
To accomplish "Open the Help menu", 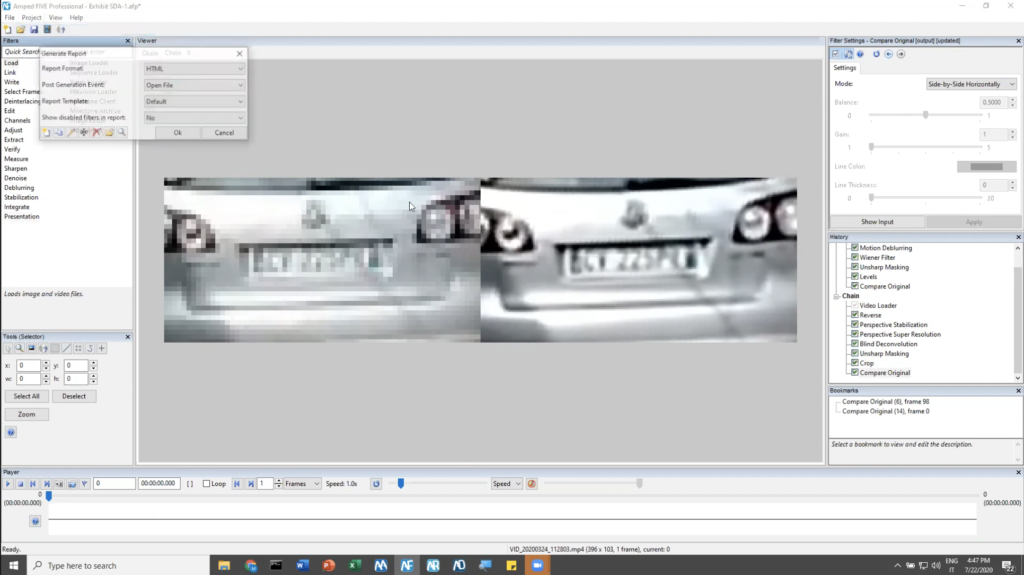I will (76, 18).
